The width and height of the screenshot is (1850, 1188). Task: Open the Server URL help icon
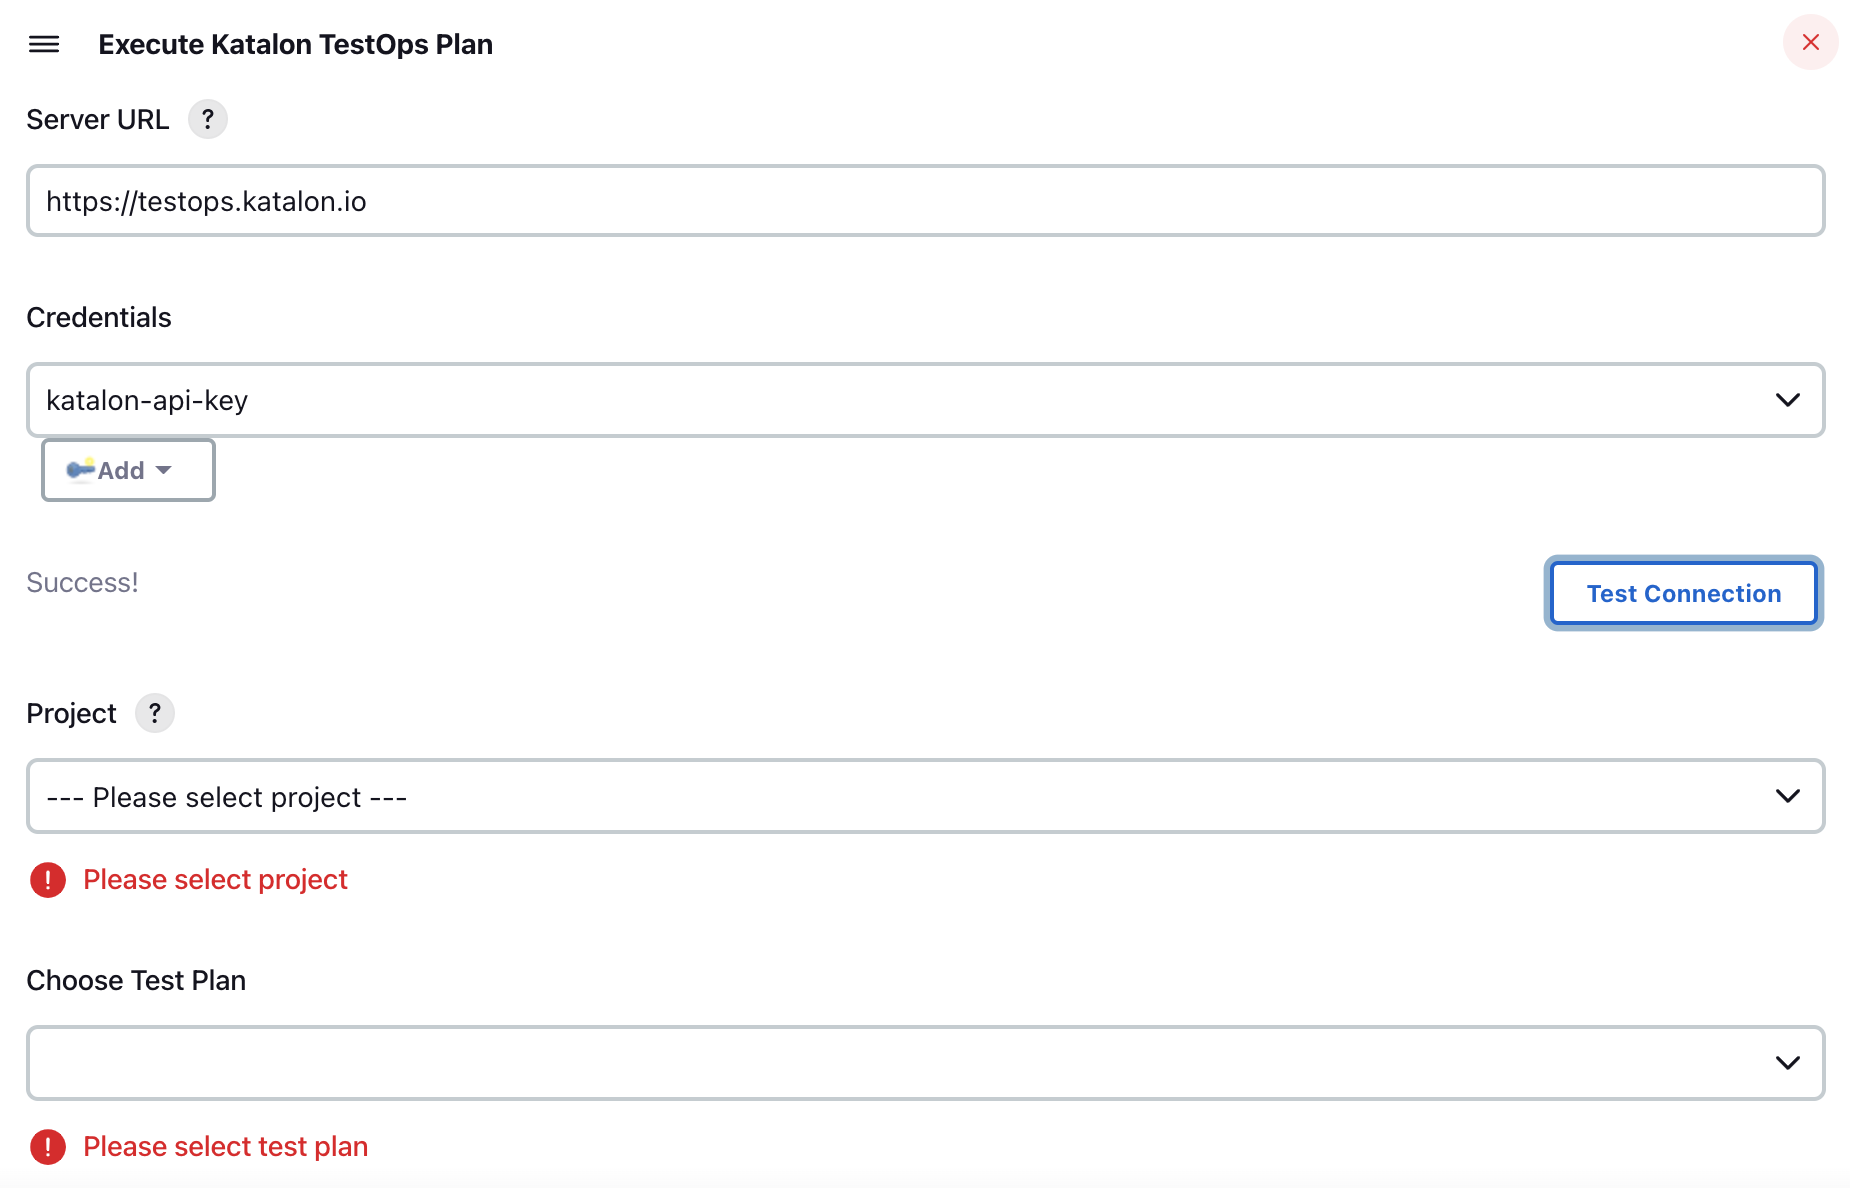(x=208, y=119)
